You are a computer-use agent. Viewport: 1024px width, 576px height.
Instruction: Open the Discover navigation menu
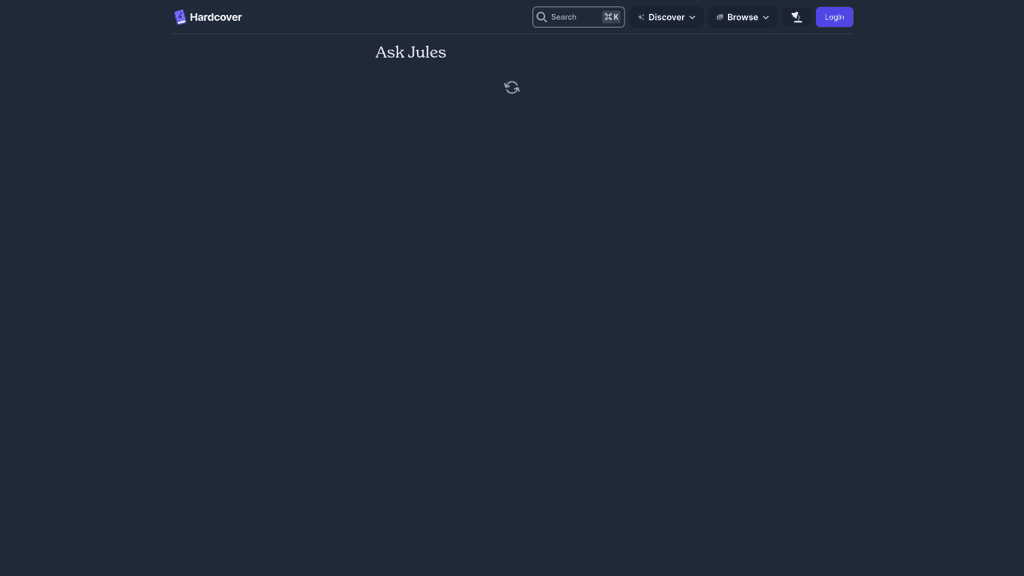[x=666, y=17]
